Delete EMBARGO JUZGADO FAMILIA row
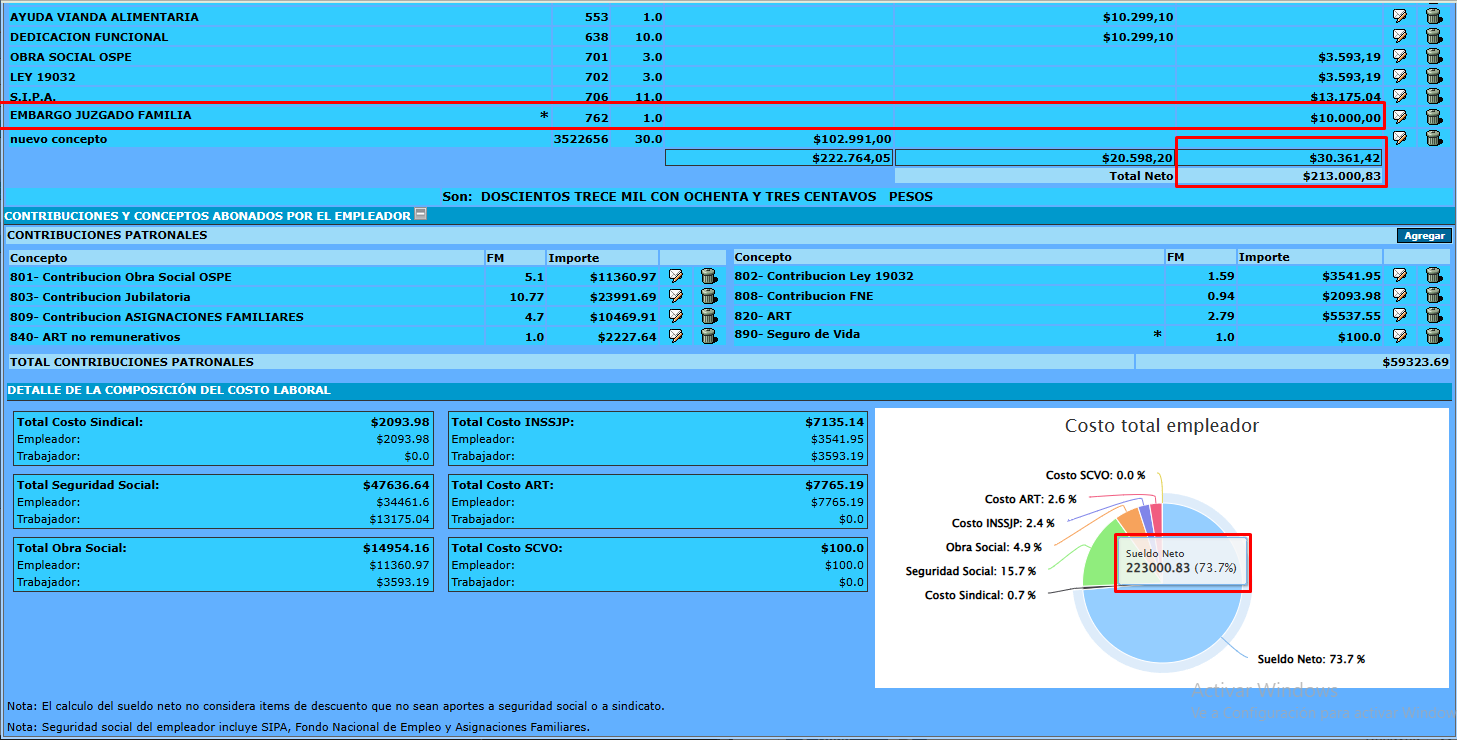The image size is (1457, 740). click(1433, 116)
